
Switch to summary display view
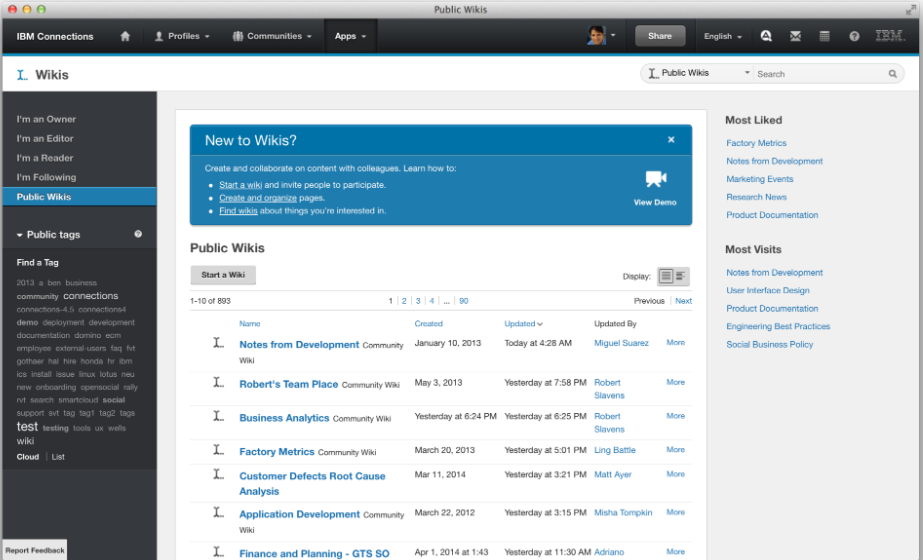coord(681,276)
